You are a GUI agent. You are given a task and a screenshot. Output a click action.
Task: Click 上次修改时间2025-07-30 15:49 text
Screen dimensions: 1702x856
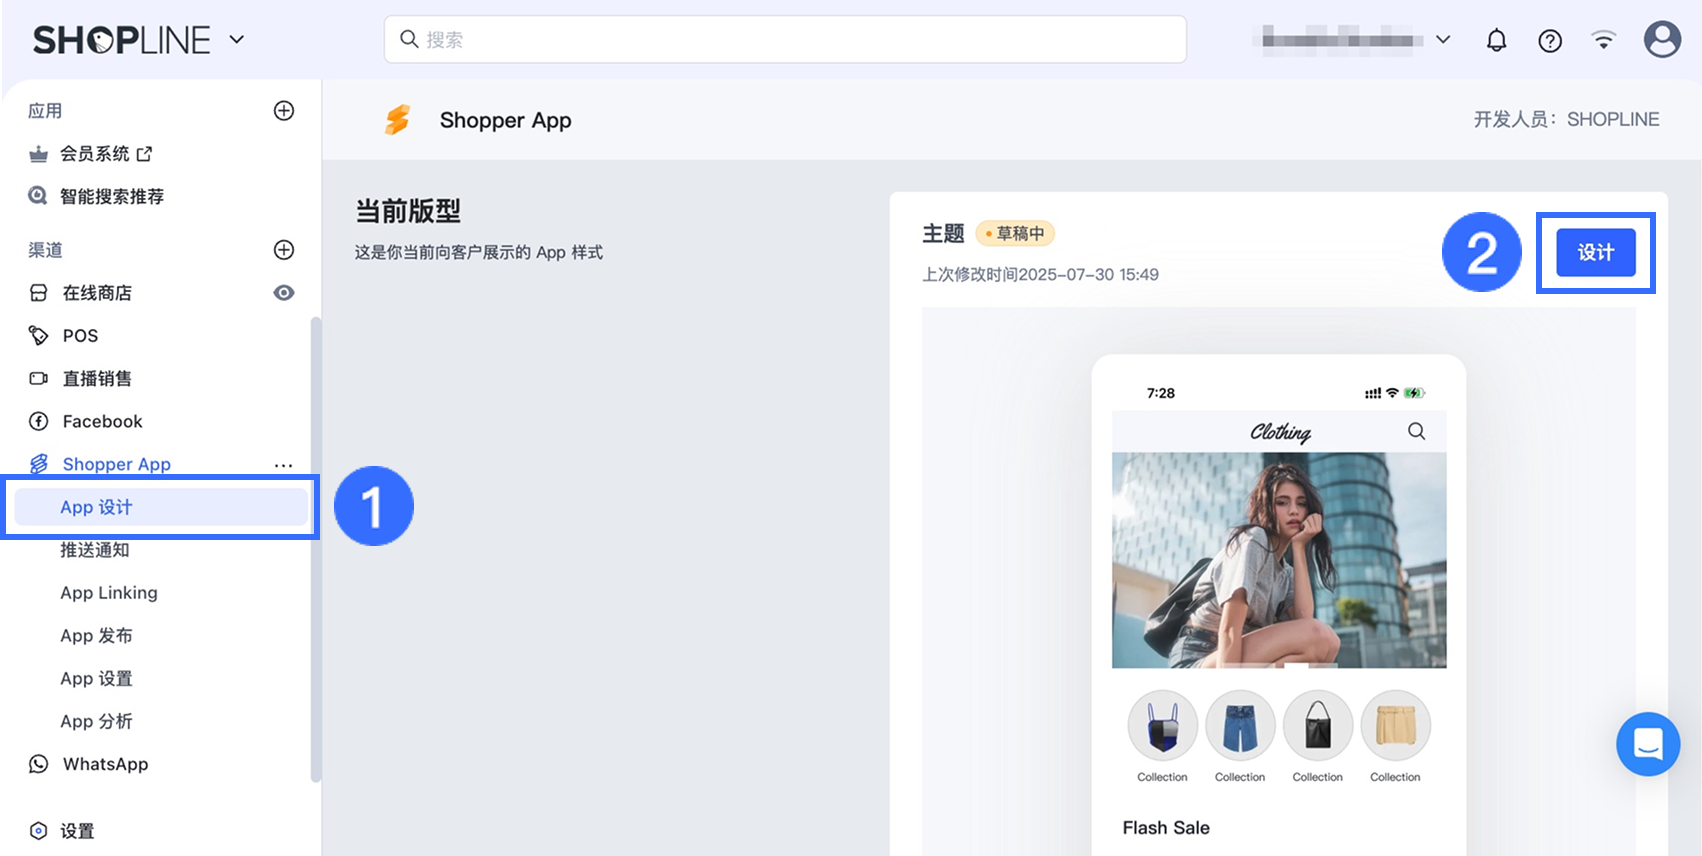(x=1040, y=275)
